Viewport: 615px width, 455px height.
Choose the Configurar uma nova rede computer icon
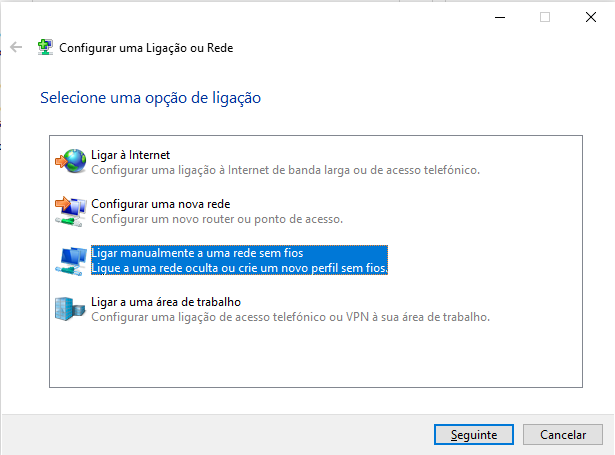[71, 211]
